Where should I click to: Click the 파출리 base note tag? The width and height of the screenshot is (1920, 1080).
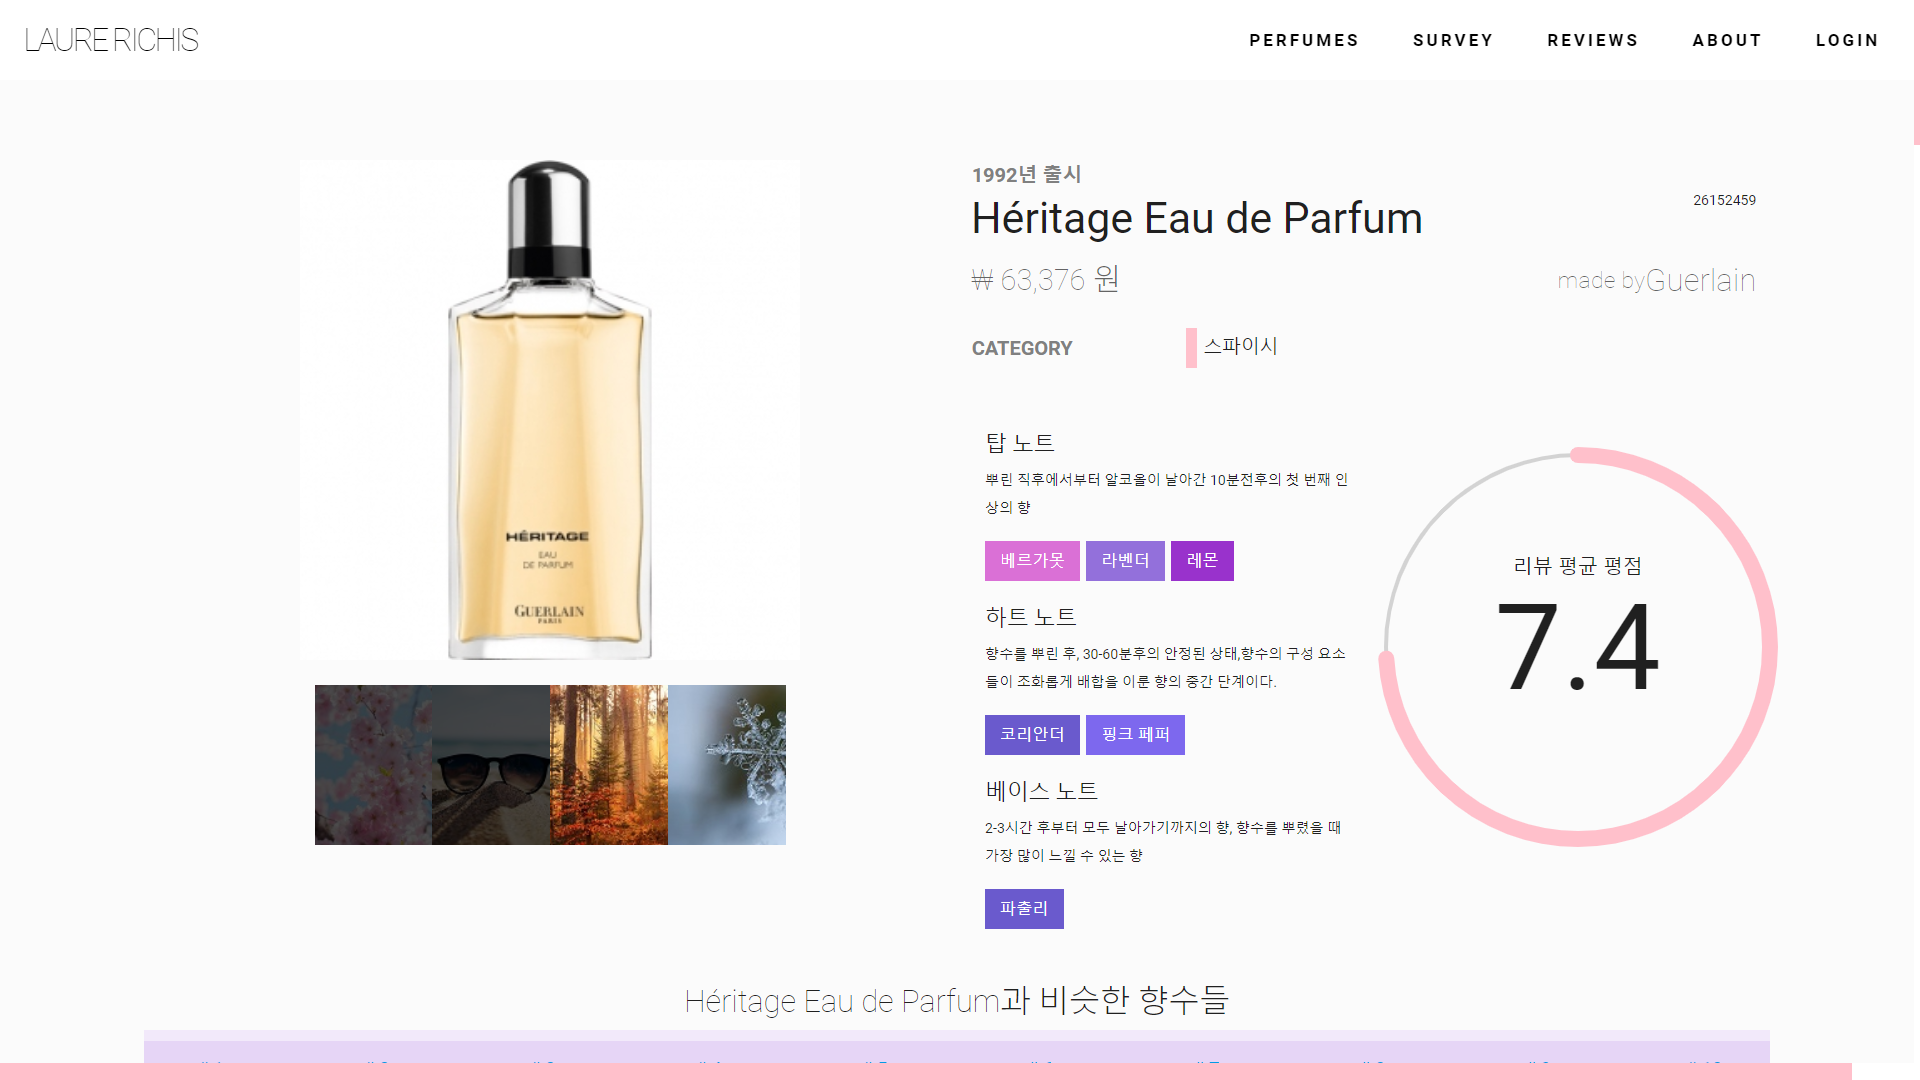(1024, 909)
